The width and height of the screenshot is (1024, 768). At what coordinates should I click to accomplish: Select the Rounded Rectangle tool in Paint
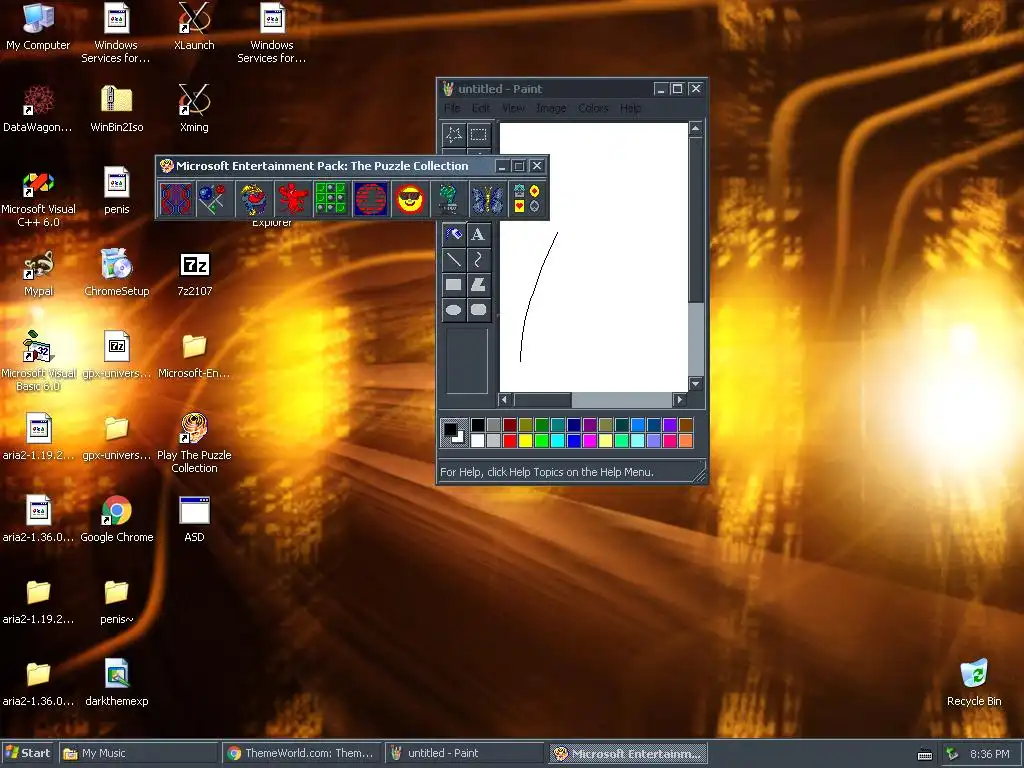[479, 310]
